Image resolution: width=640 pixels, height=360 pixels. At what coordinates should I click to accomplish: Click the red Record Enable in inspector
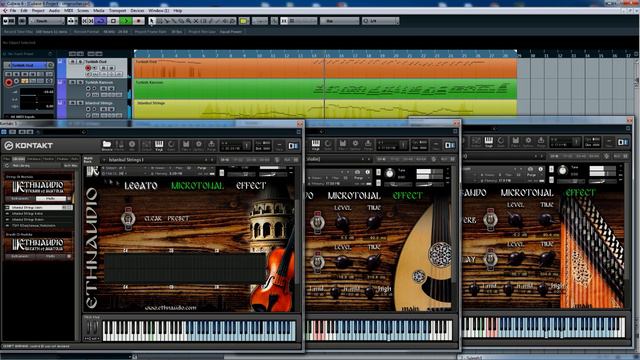point(8,82)
